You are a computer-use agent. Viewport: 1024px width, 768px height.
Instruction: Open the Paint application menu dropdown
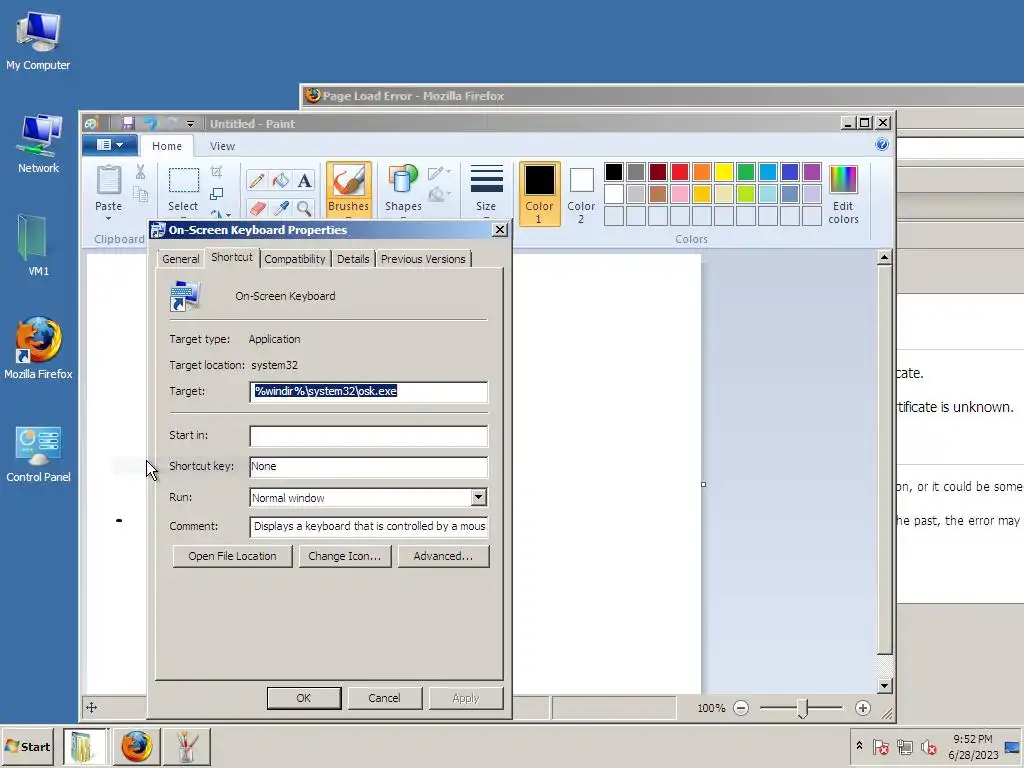[110, 145]
